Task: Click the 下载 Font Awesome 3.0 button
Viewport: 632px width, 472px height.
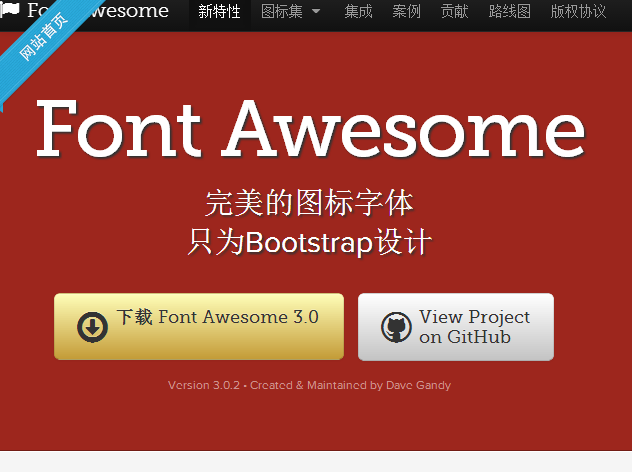Action: (x=199, y=326)
